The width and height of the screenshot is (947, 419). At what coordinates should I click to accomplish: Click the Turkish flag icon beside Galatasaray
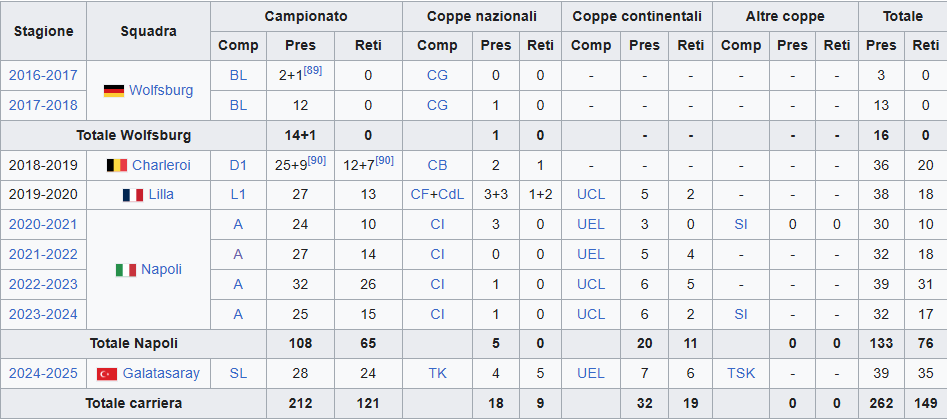point(107,374)
